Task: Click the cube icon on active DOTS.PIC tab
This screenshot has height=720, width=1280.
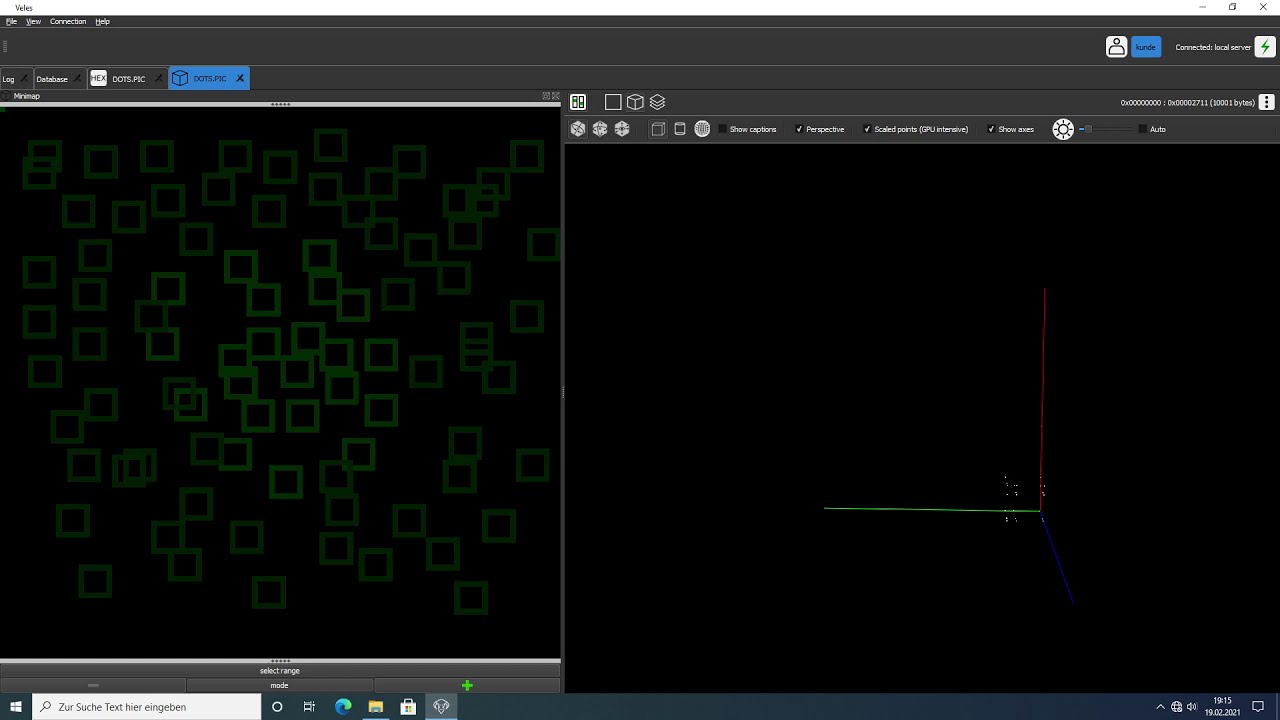Action: [x=180, y=78]
